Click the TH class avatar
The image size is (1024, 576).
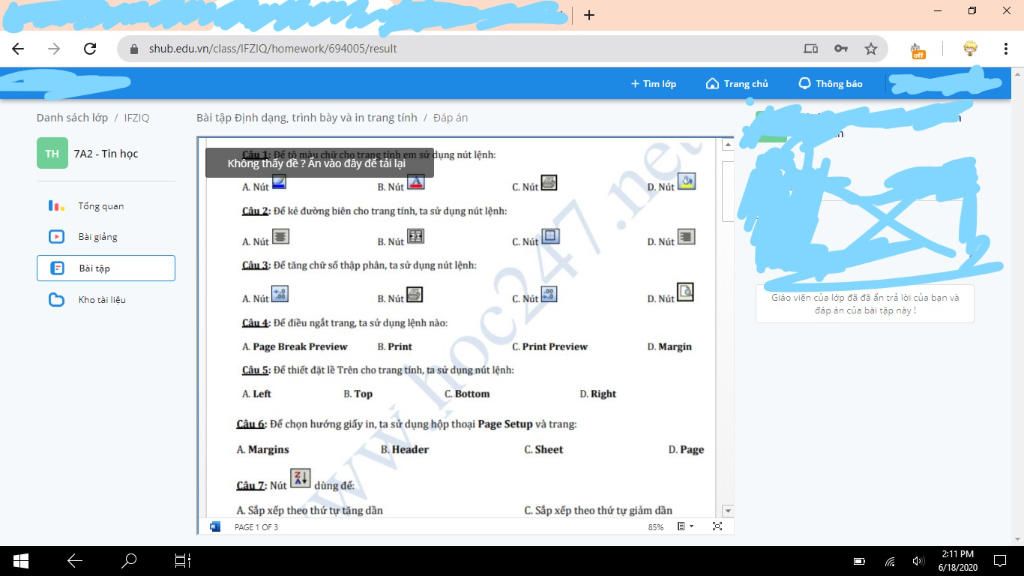[x=52, y=153]
